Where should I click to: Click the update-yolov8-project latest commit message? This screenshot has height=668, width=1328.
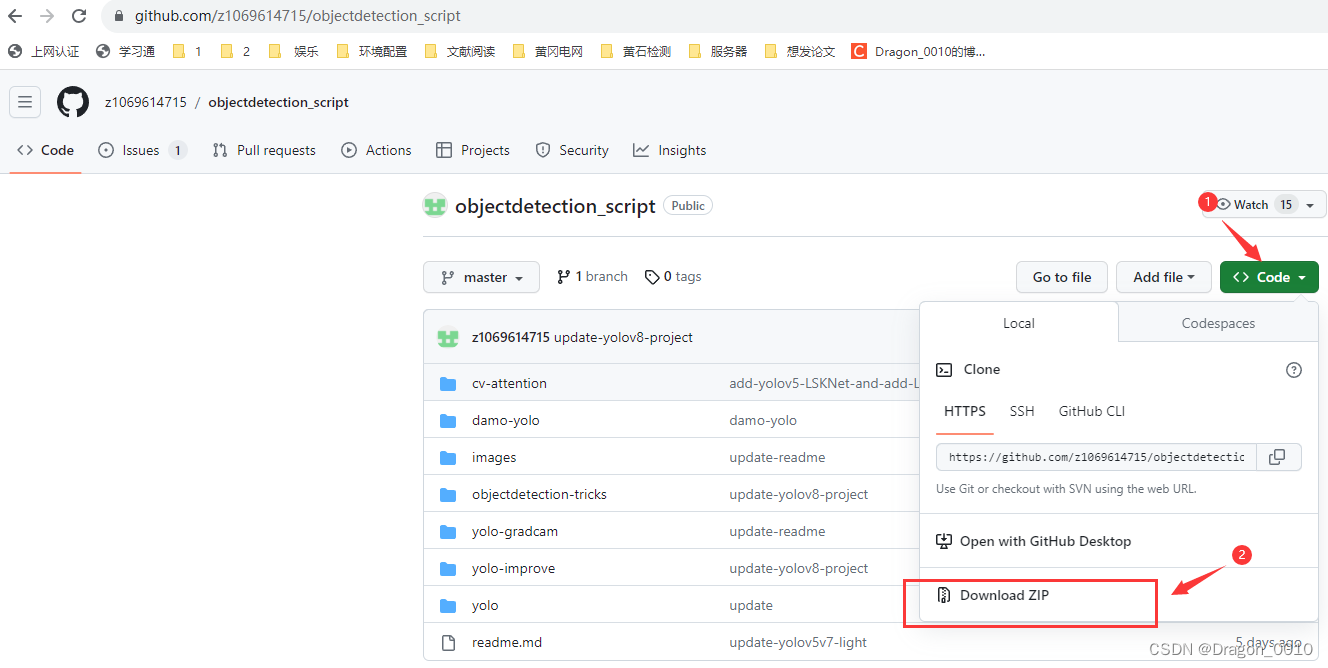(x=623, y=337)
